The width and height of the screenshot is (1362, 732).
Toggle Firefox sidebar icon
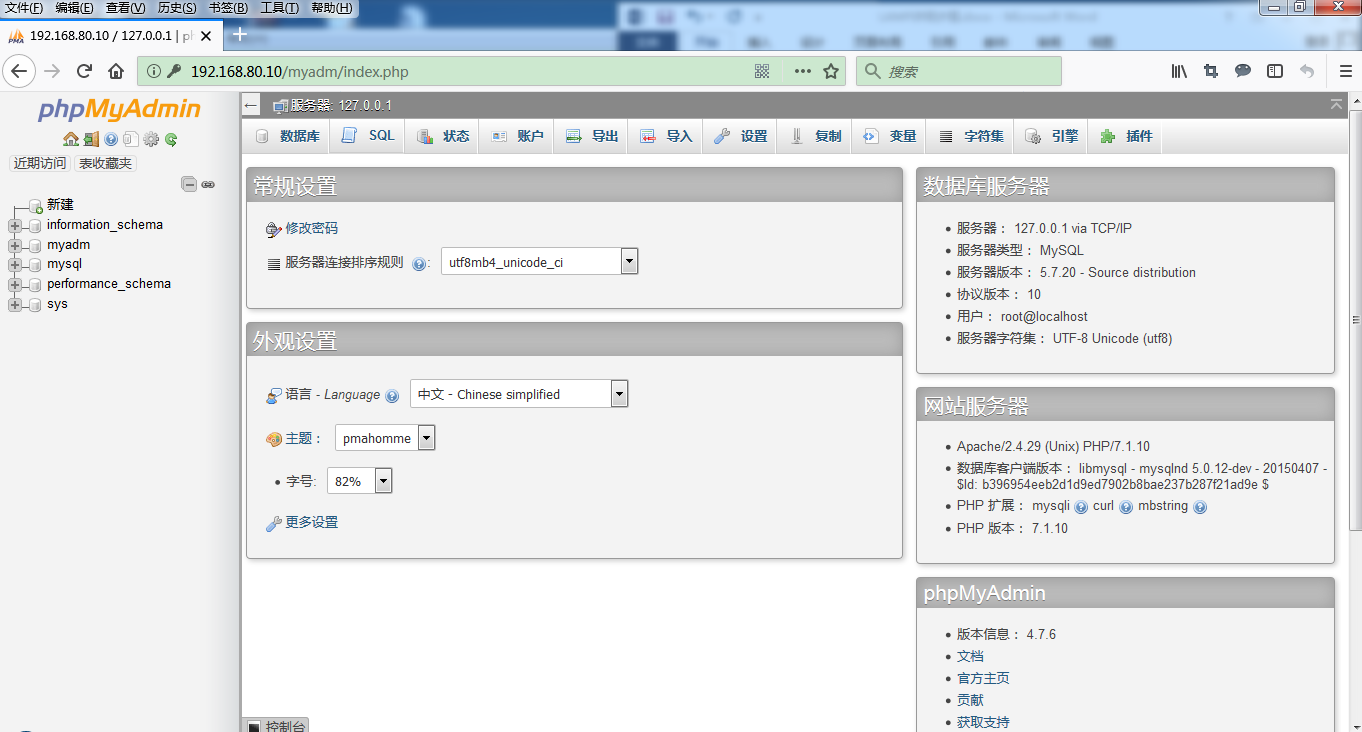point(1275,71)
